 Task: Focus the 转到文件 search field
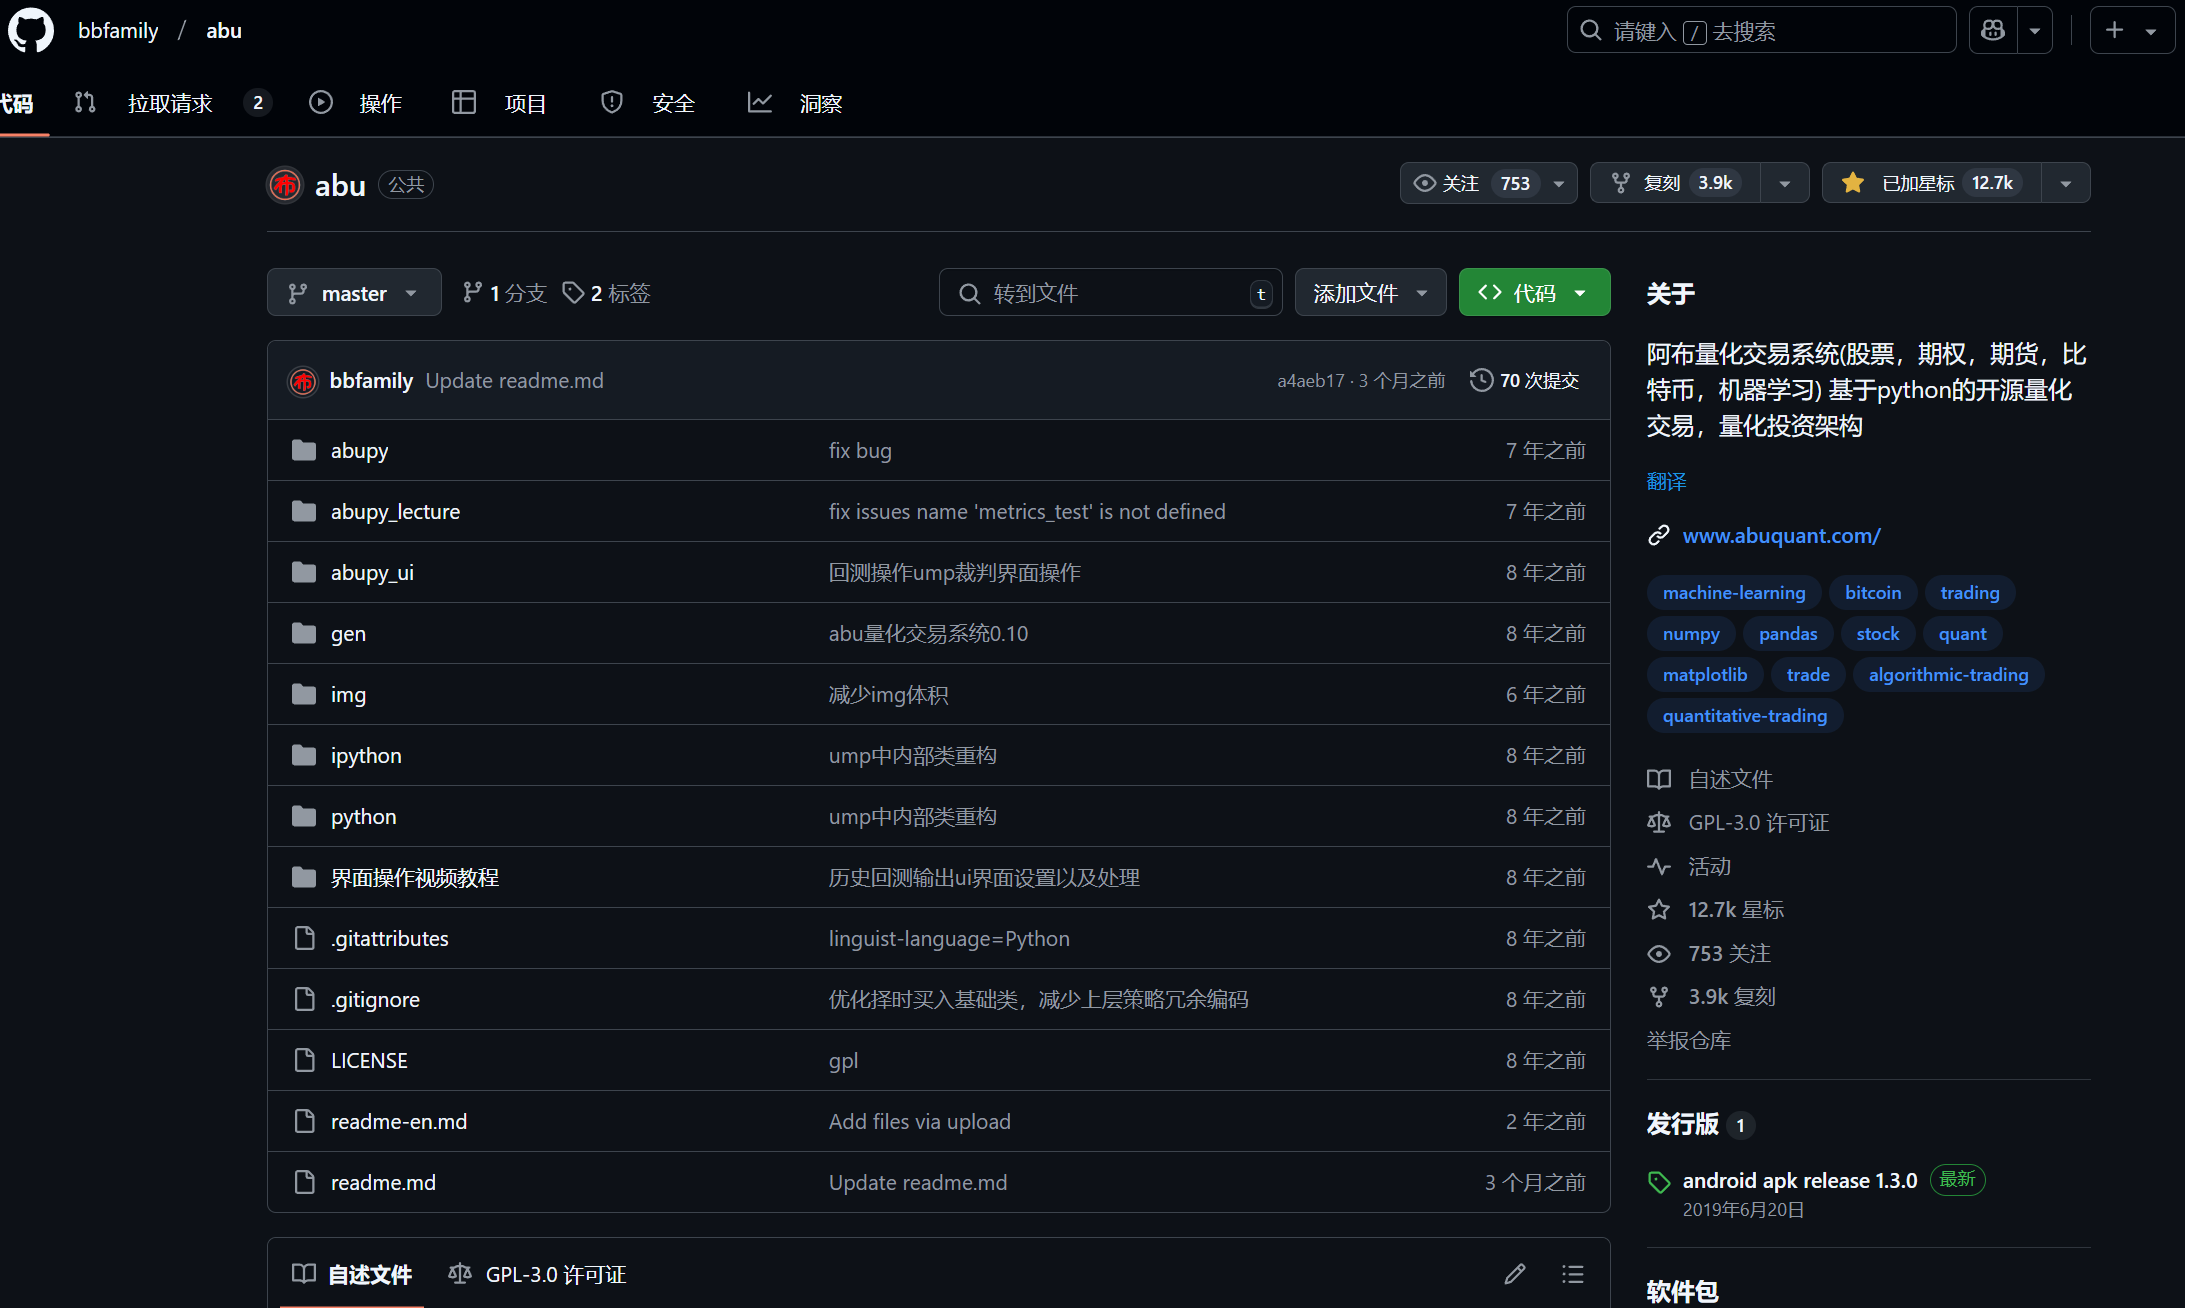pos(1110,293)
